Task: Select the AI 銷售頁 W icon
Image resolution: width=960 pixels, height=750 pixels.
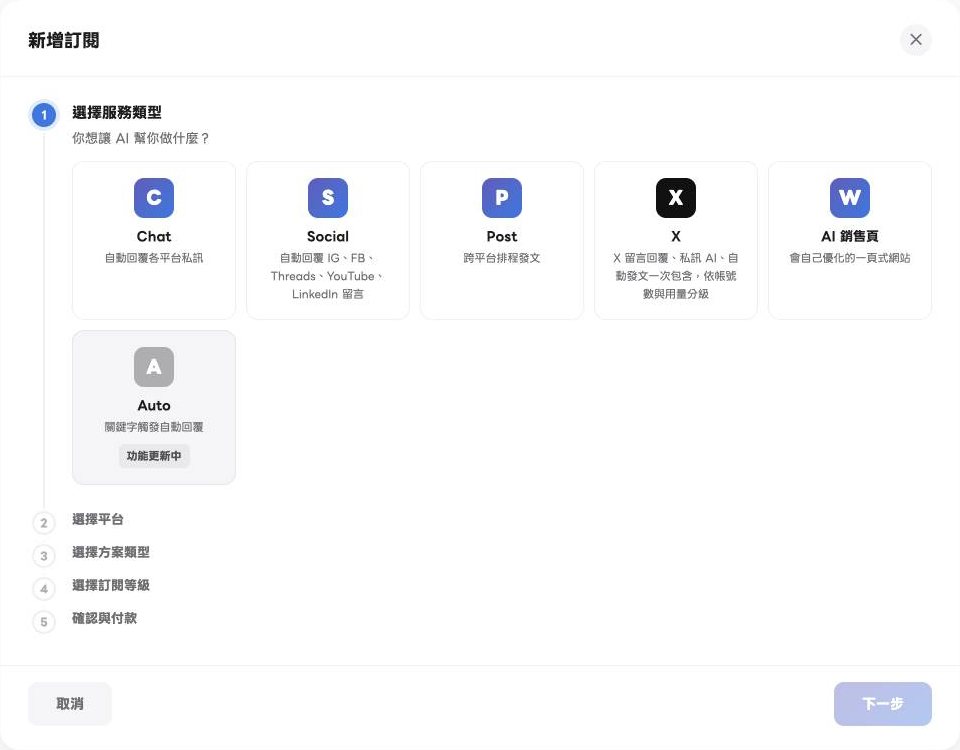Action: click(x=849, y=198)
